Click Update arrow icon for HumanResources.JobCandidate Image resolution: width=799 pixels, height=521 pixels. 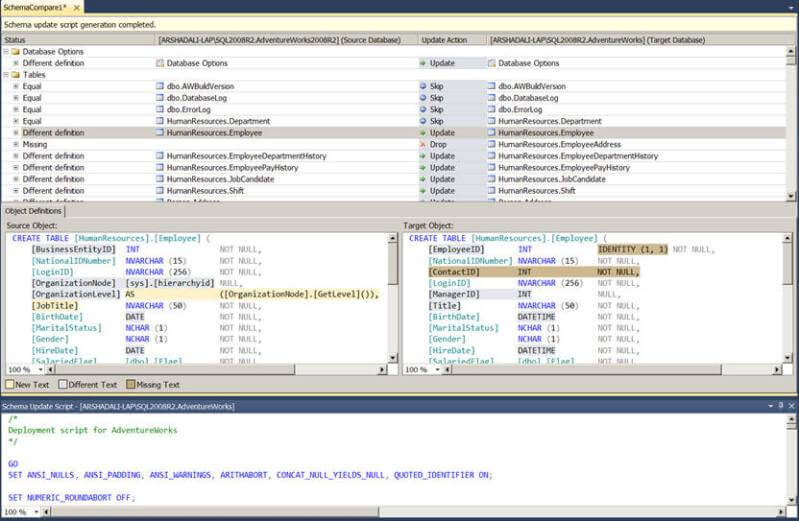[x=423, y=179]
